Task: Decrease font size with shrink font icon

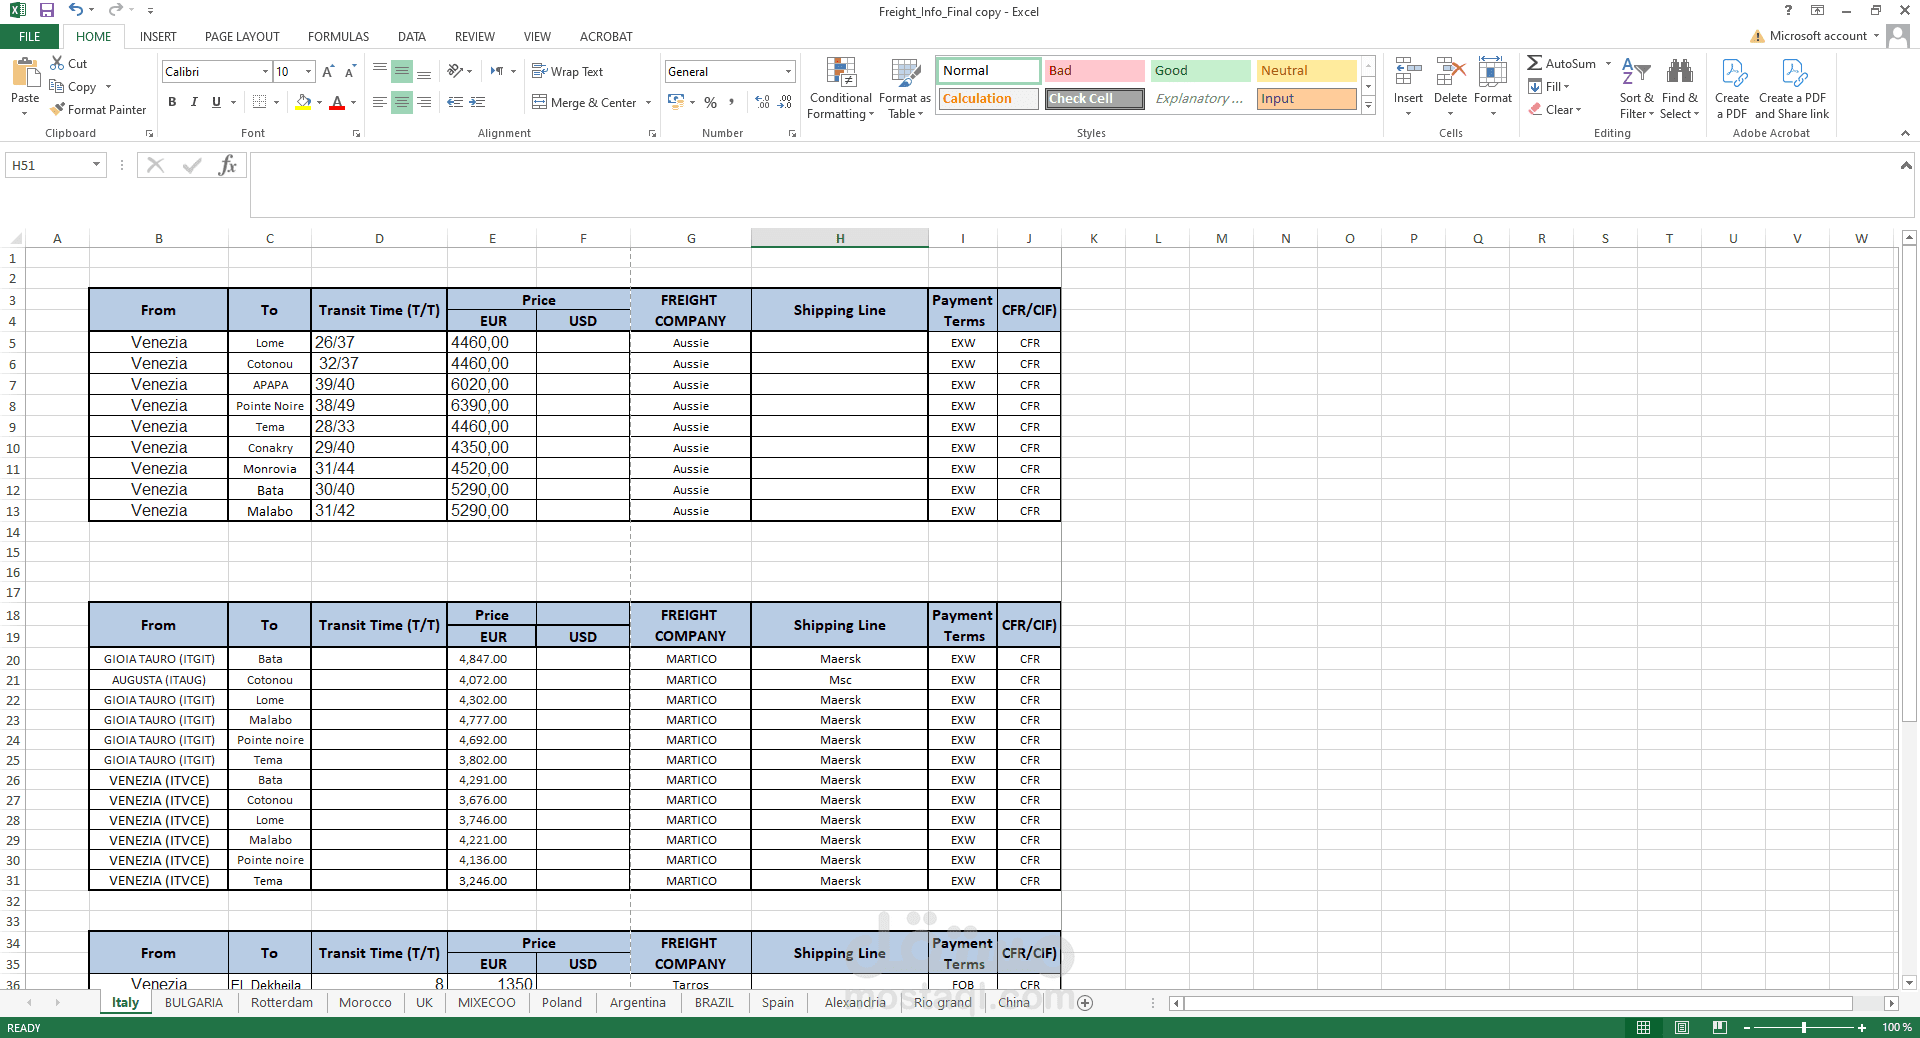Action: [350, 71]
